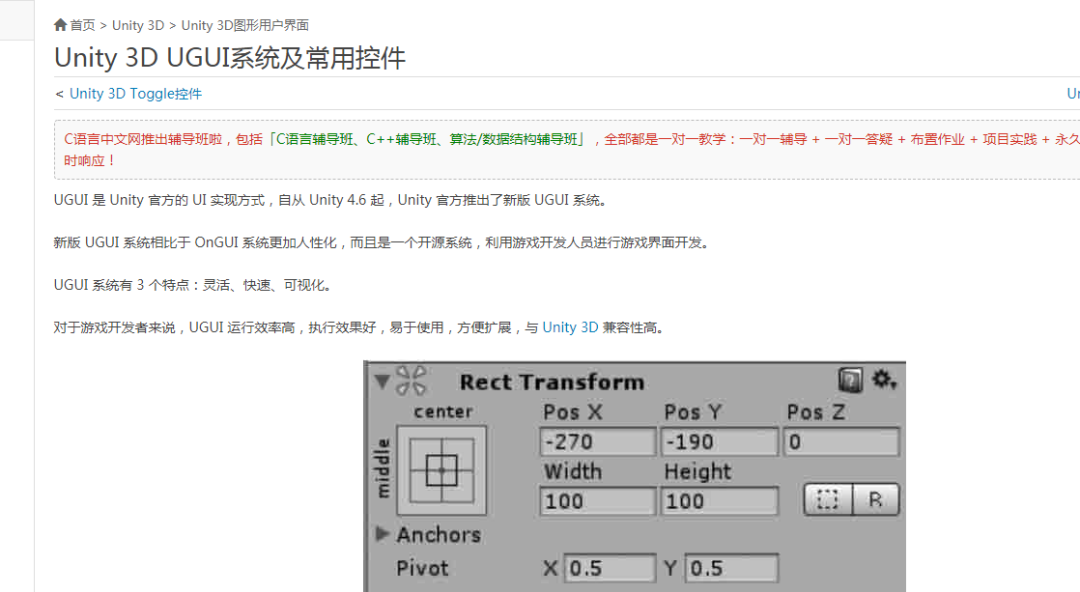
Task: Click the Rect Transform header title
Action: click(552, 382)
